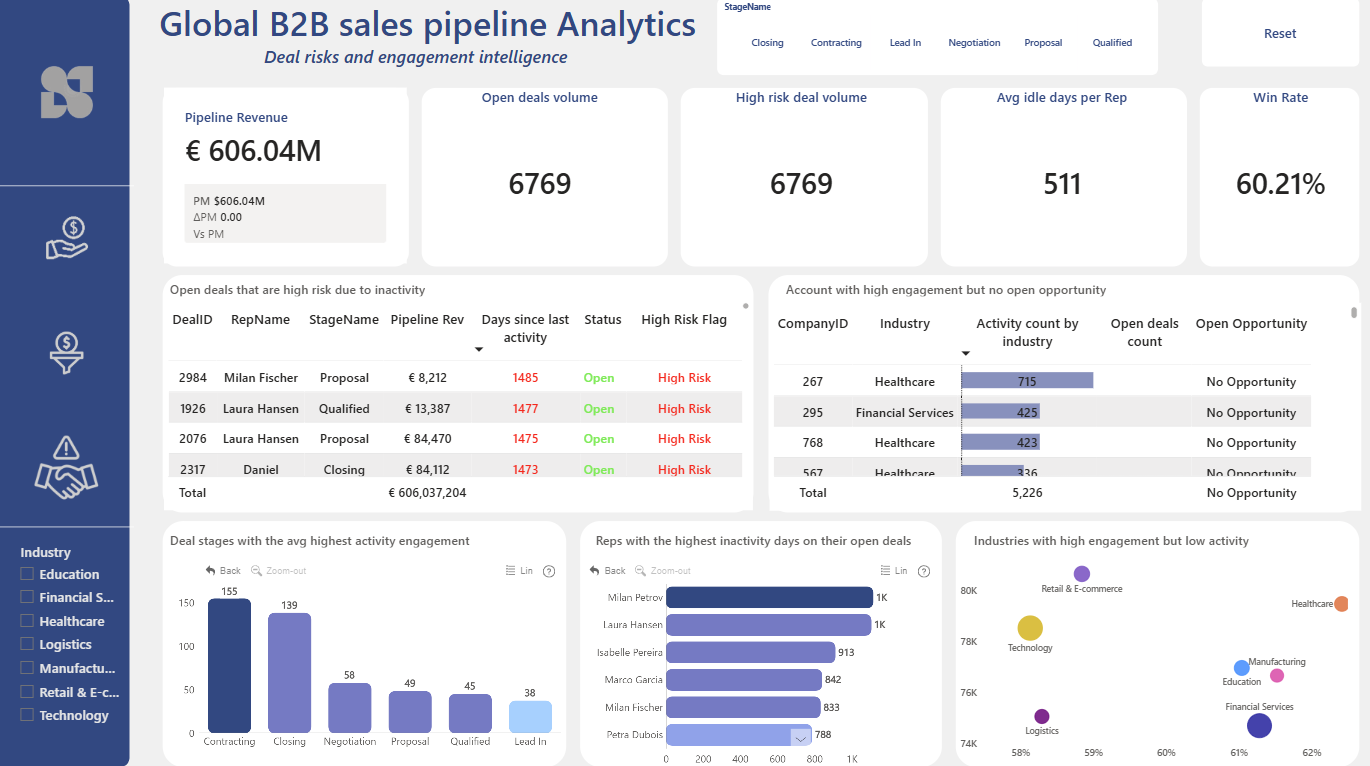Select the Closing bar in Deal stages chart
The height and width of the screenshot is (766, 1370).
click(x=289, y=672)
